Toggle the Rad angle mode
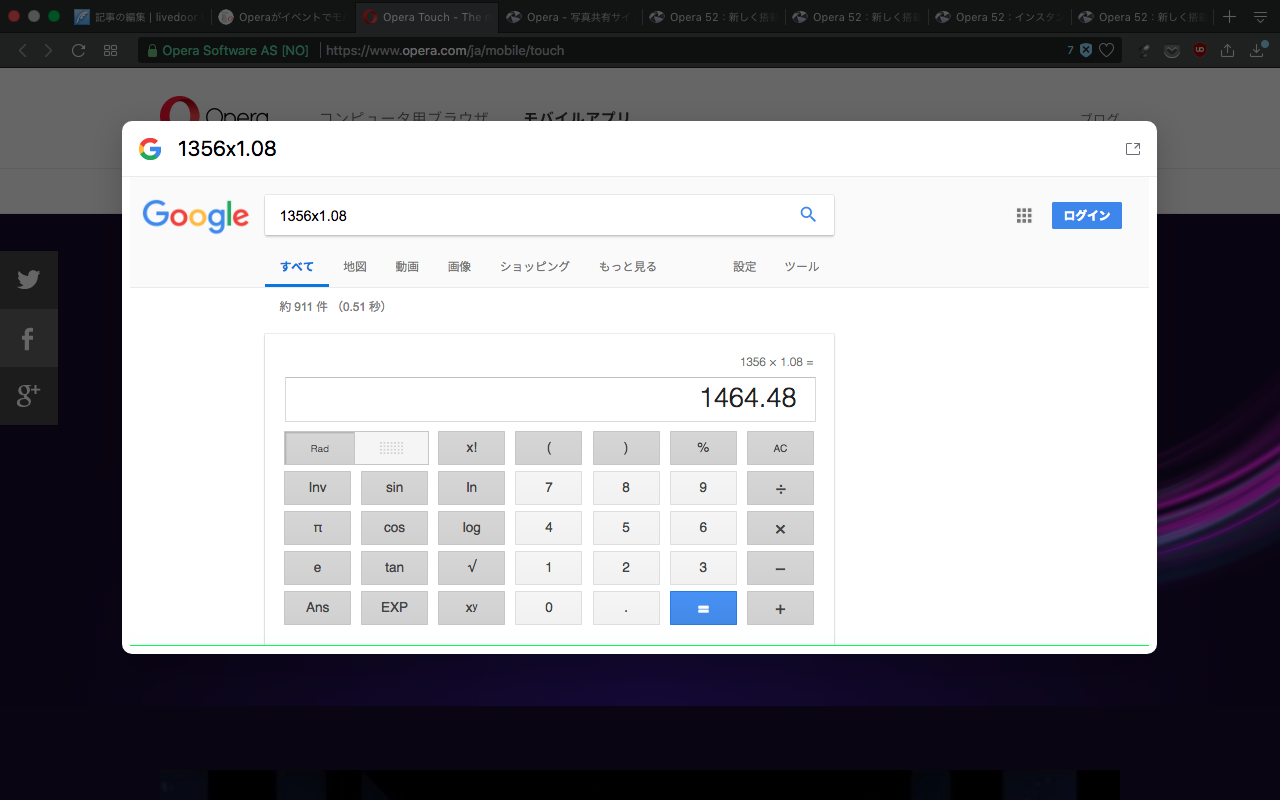1280x800 pixels. click(x=320, y=448)
